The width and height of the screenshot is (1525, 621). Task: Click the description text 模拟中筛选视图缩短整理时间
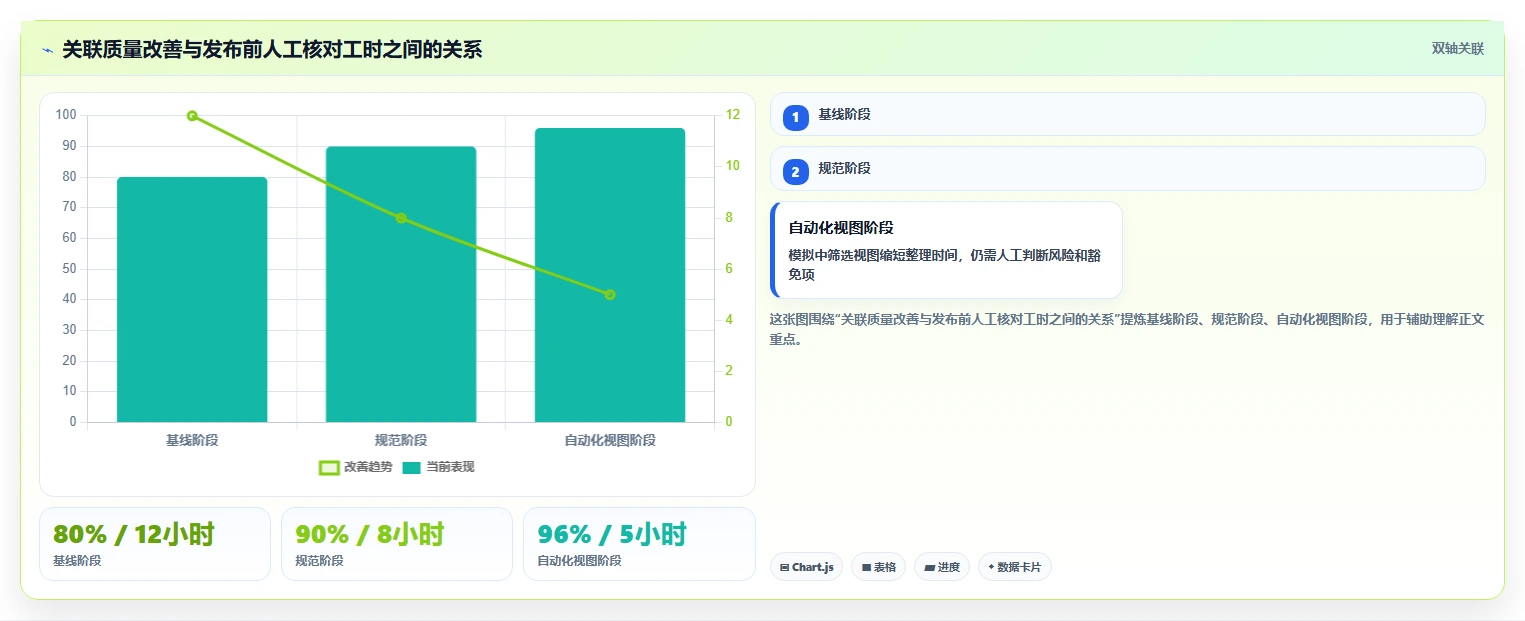pos(945,265)
